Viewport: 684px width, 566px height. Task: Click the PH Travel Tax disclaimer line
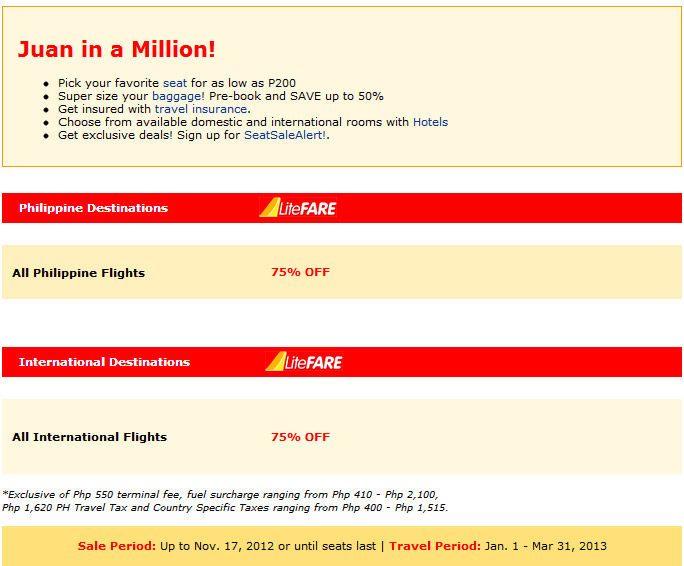tap(225, 508)
